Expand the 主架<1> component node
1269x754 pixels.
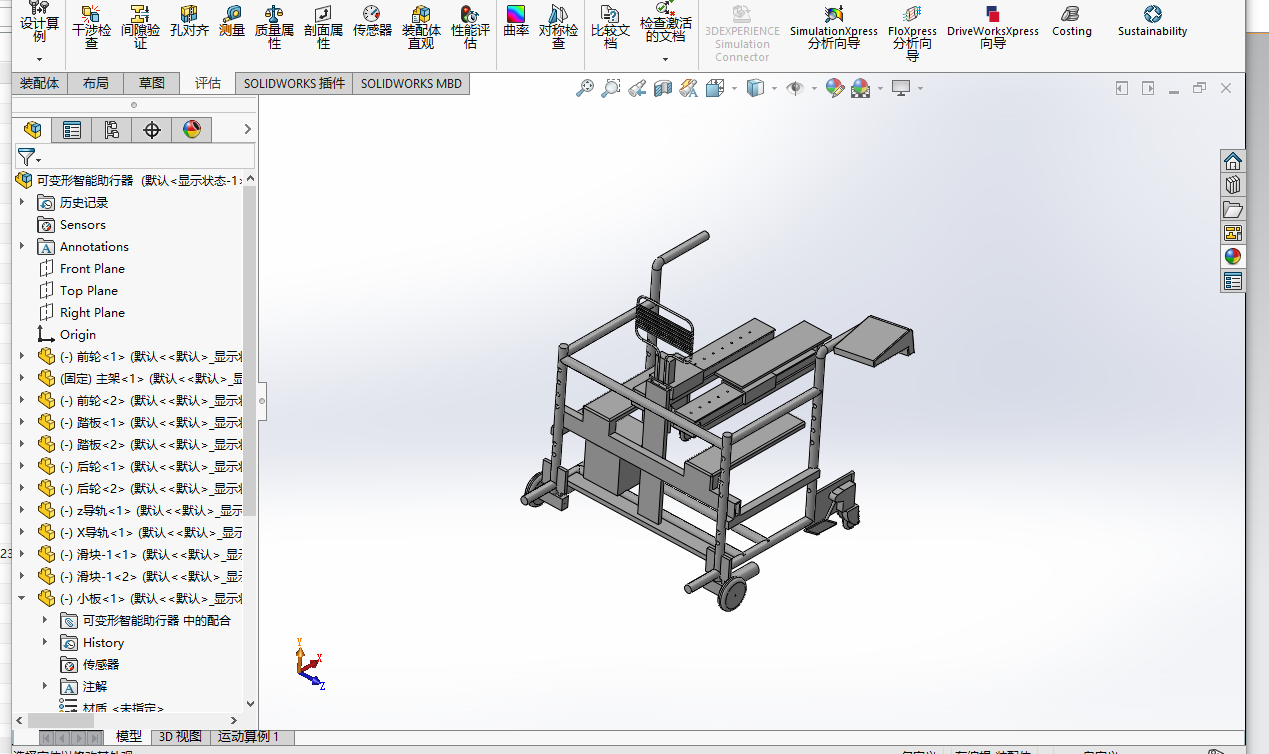click(x=22, y=378)
